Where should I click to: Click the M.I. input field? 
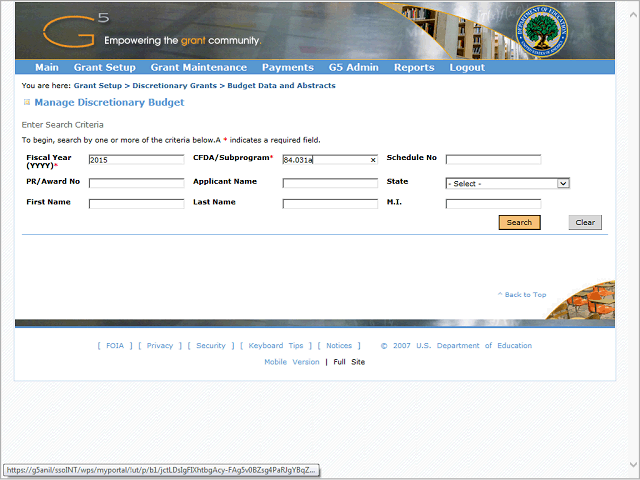point(493,204)
